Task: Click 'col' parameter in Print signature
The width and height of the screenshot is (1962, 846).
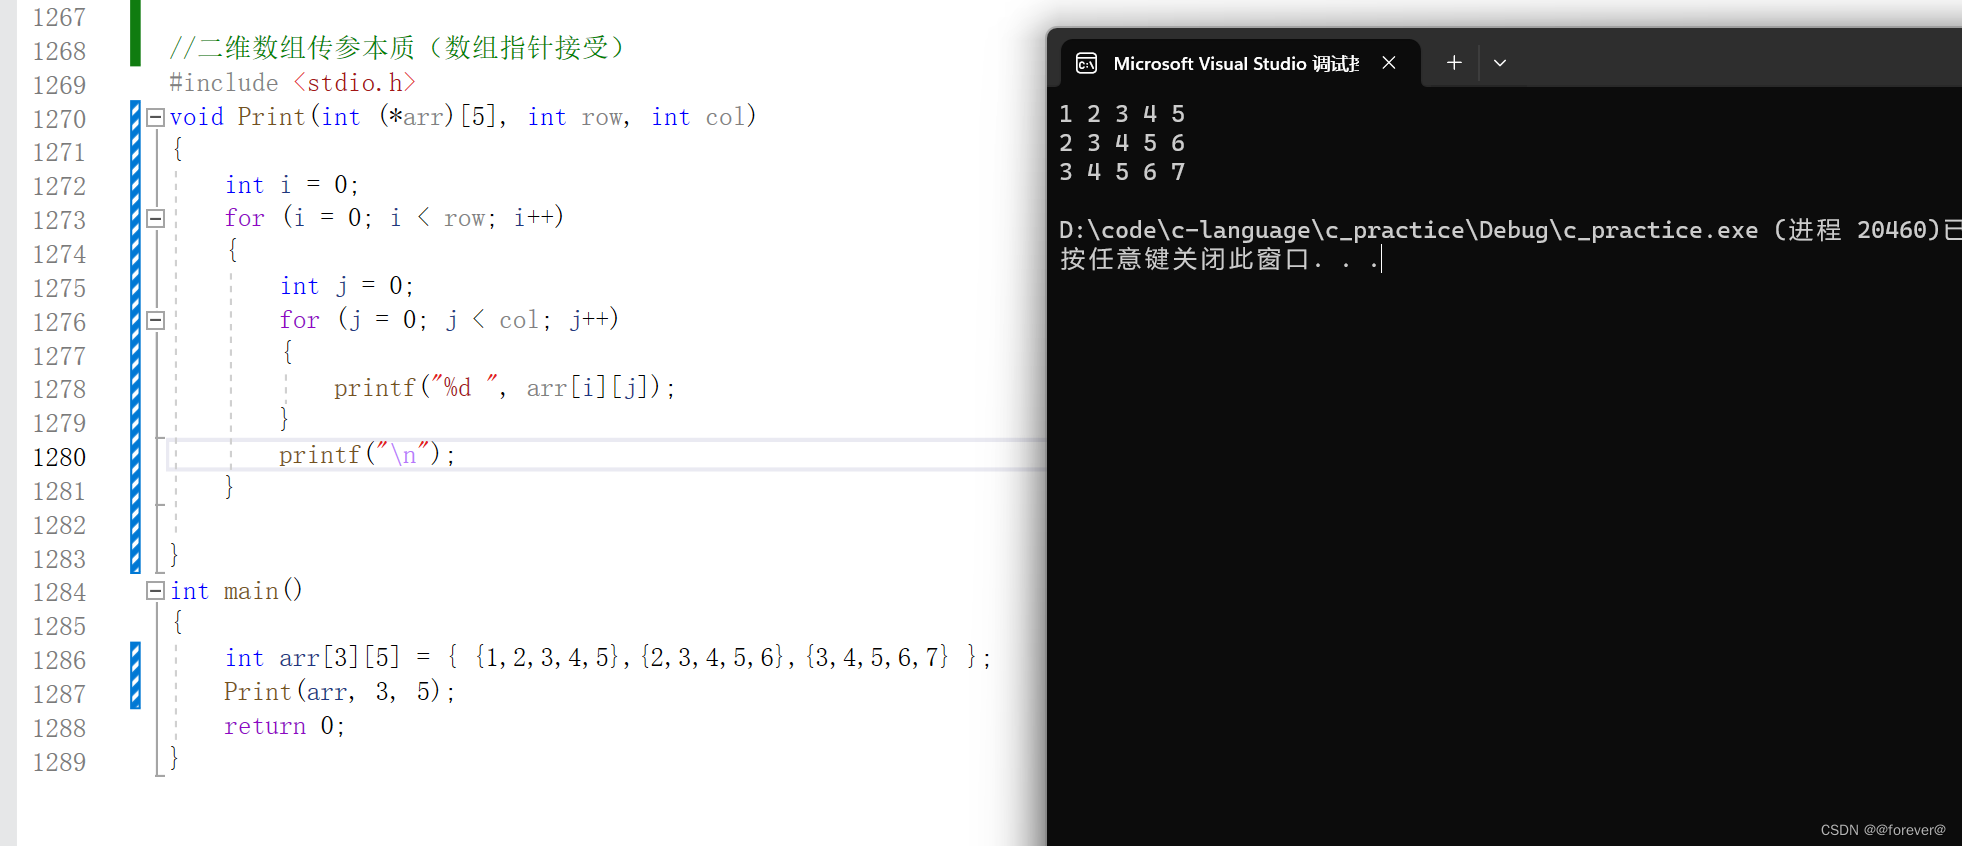Action: (726, 118)
